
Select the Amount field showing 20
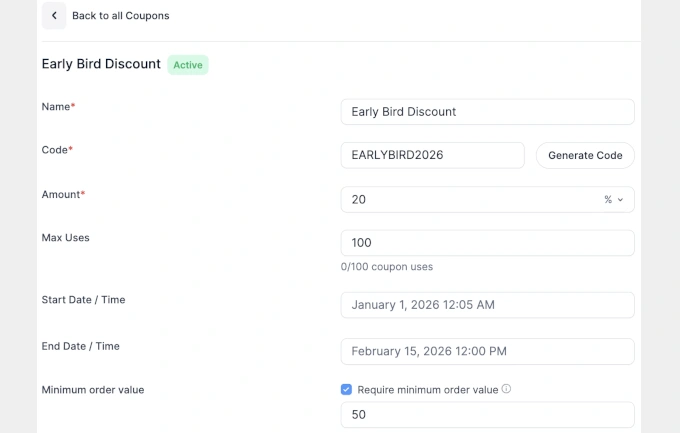[x=467, y=200]
